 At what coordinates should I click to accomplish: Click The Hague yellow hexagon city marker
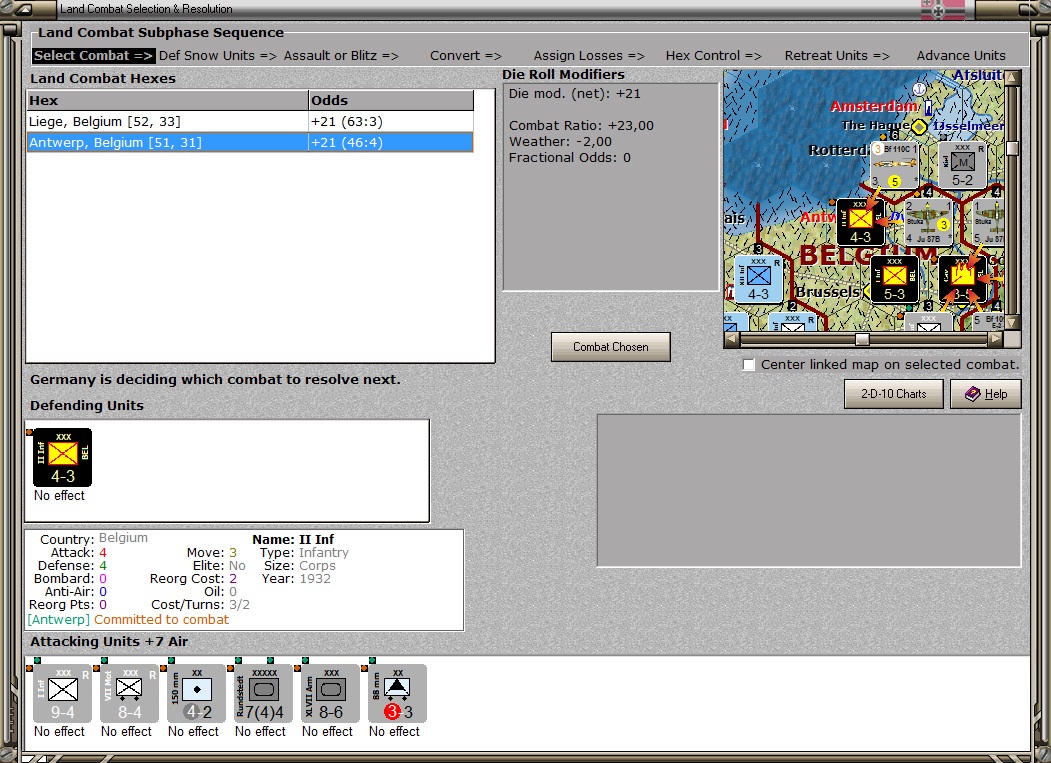click(x=920, y=126)
